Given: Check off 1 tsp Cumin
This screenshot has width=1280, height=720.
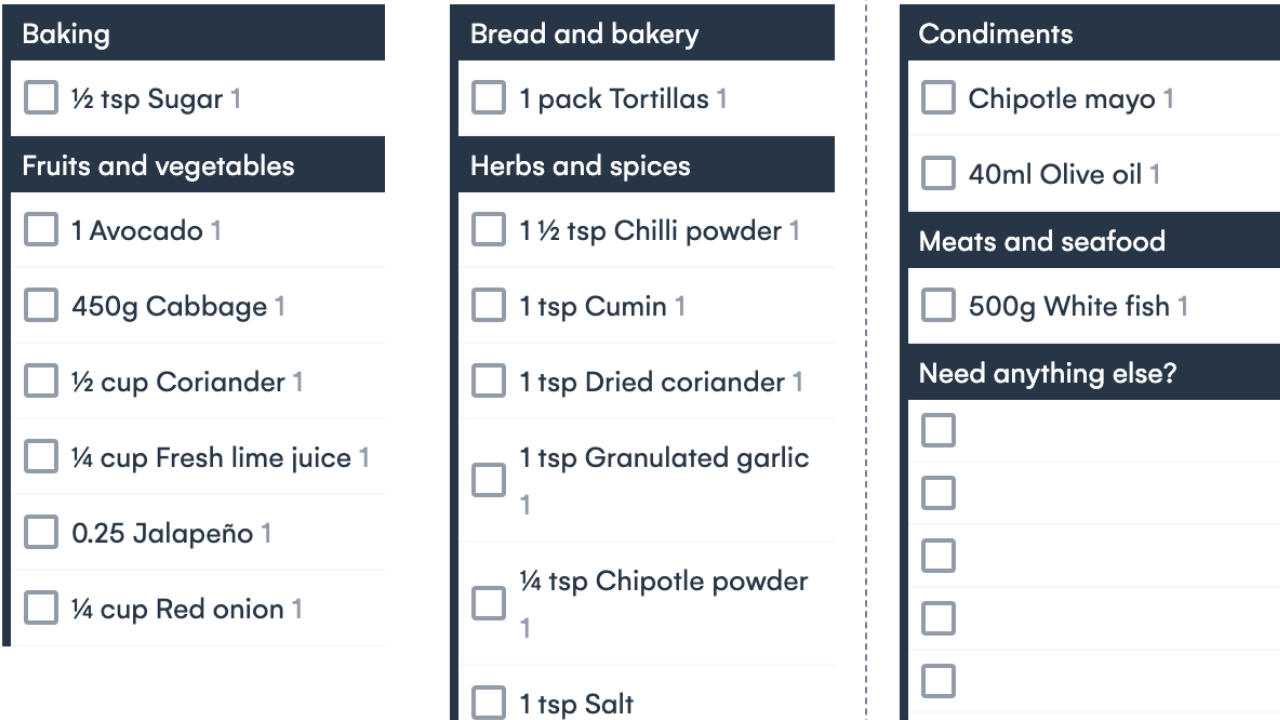Looking at the screenshot, I should pyautogui.click(x=489, y=306).
